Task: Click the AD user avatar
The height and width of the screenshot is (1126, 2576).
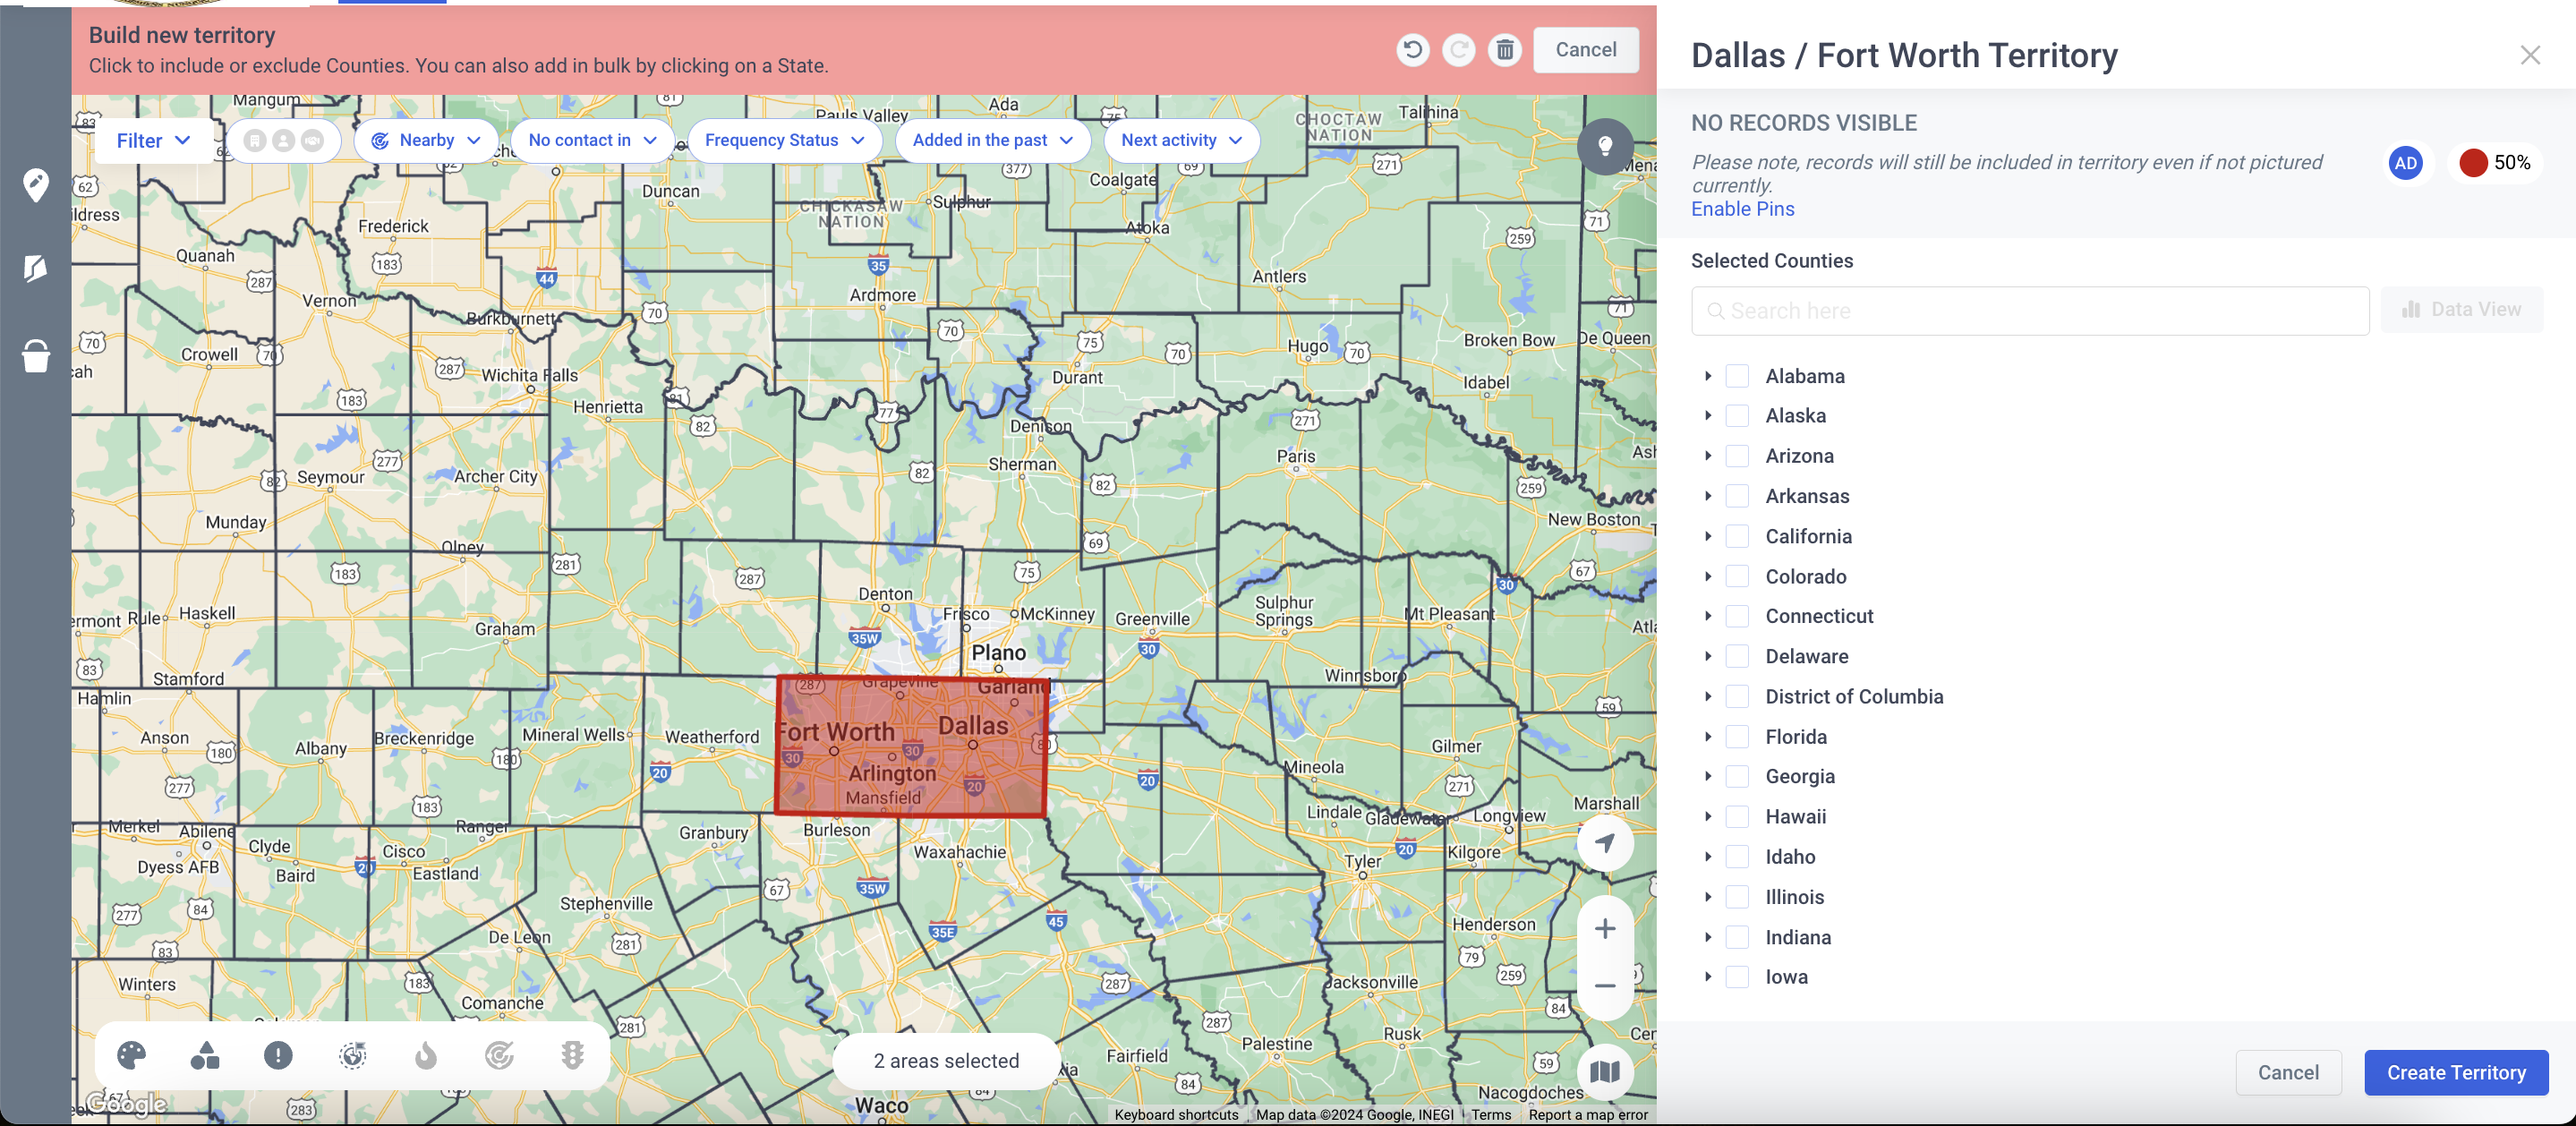Action: coord(2405,163)
